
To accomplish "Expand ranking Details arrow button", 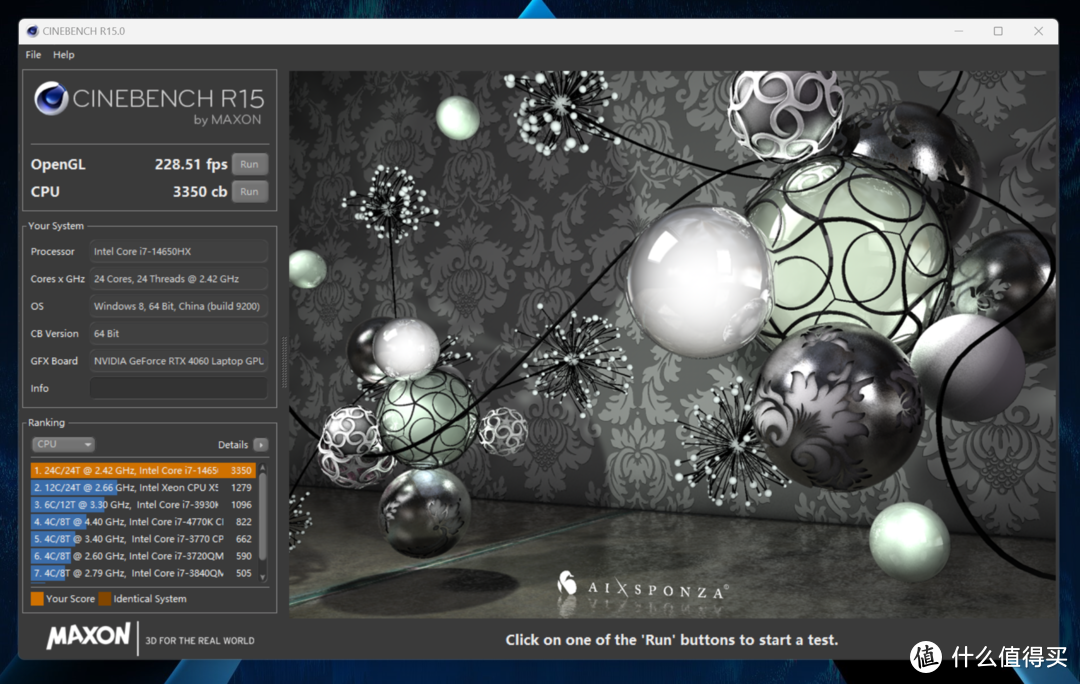I will tap(260, 445).
